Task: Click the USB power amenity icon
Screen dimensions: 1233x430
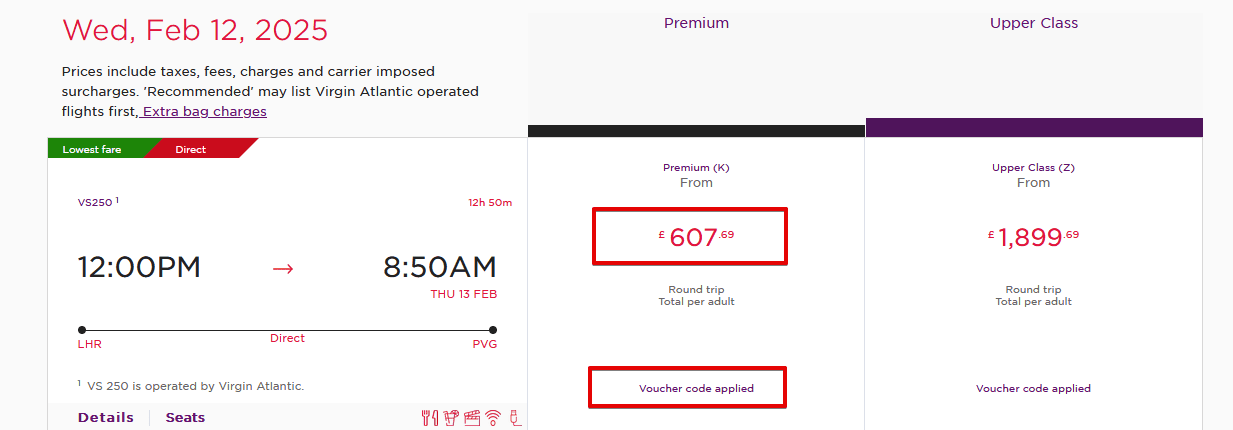Action: [x=515, y=418]
